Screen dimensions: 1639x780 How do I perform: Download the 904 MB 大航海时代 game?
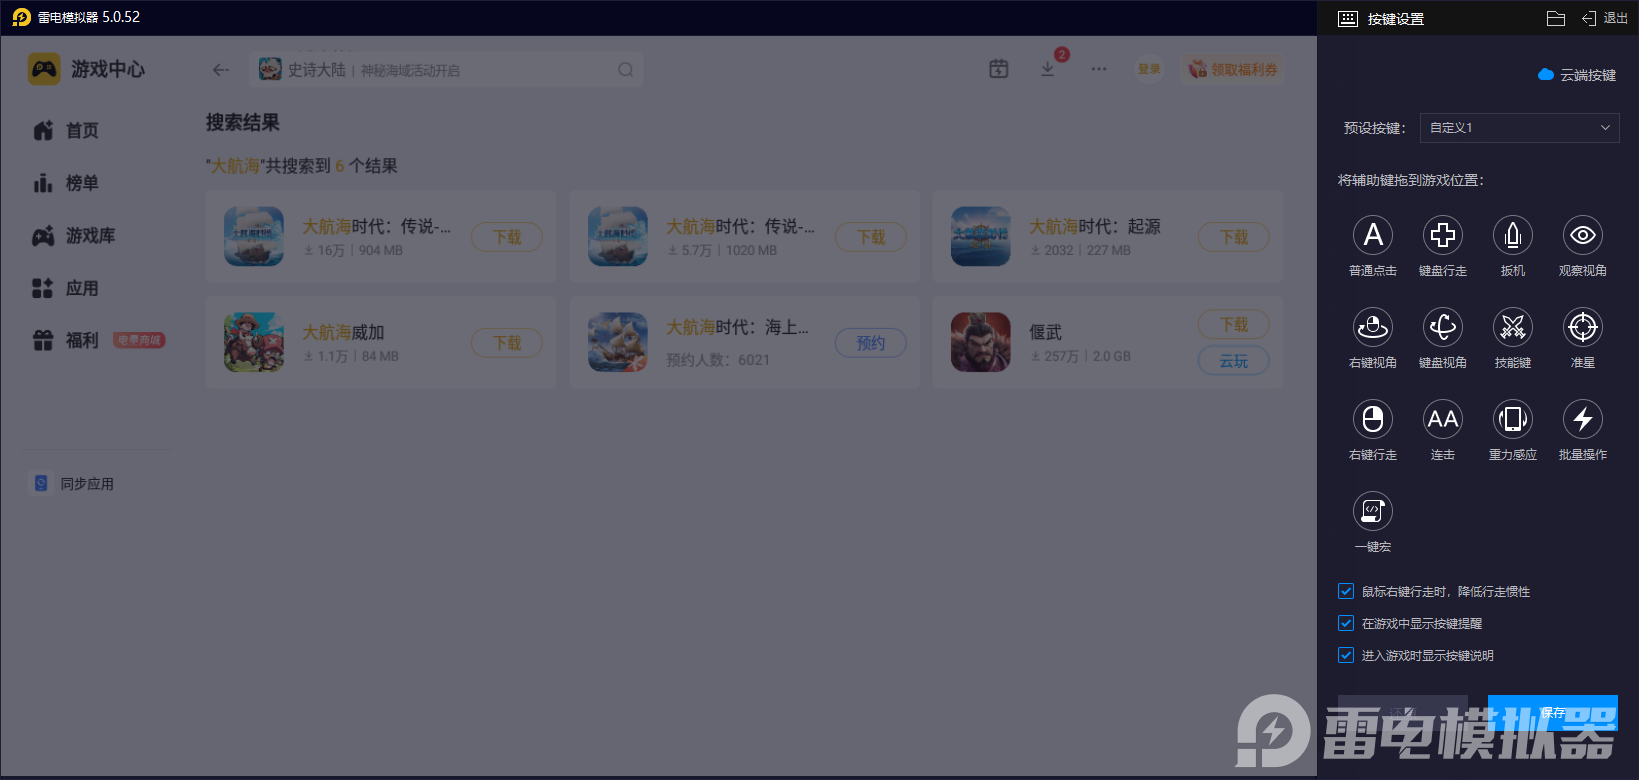click(x=507, y=237)
